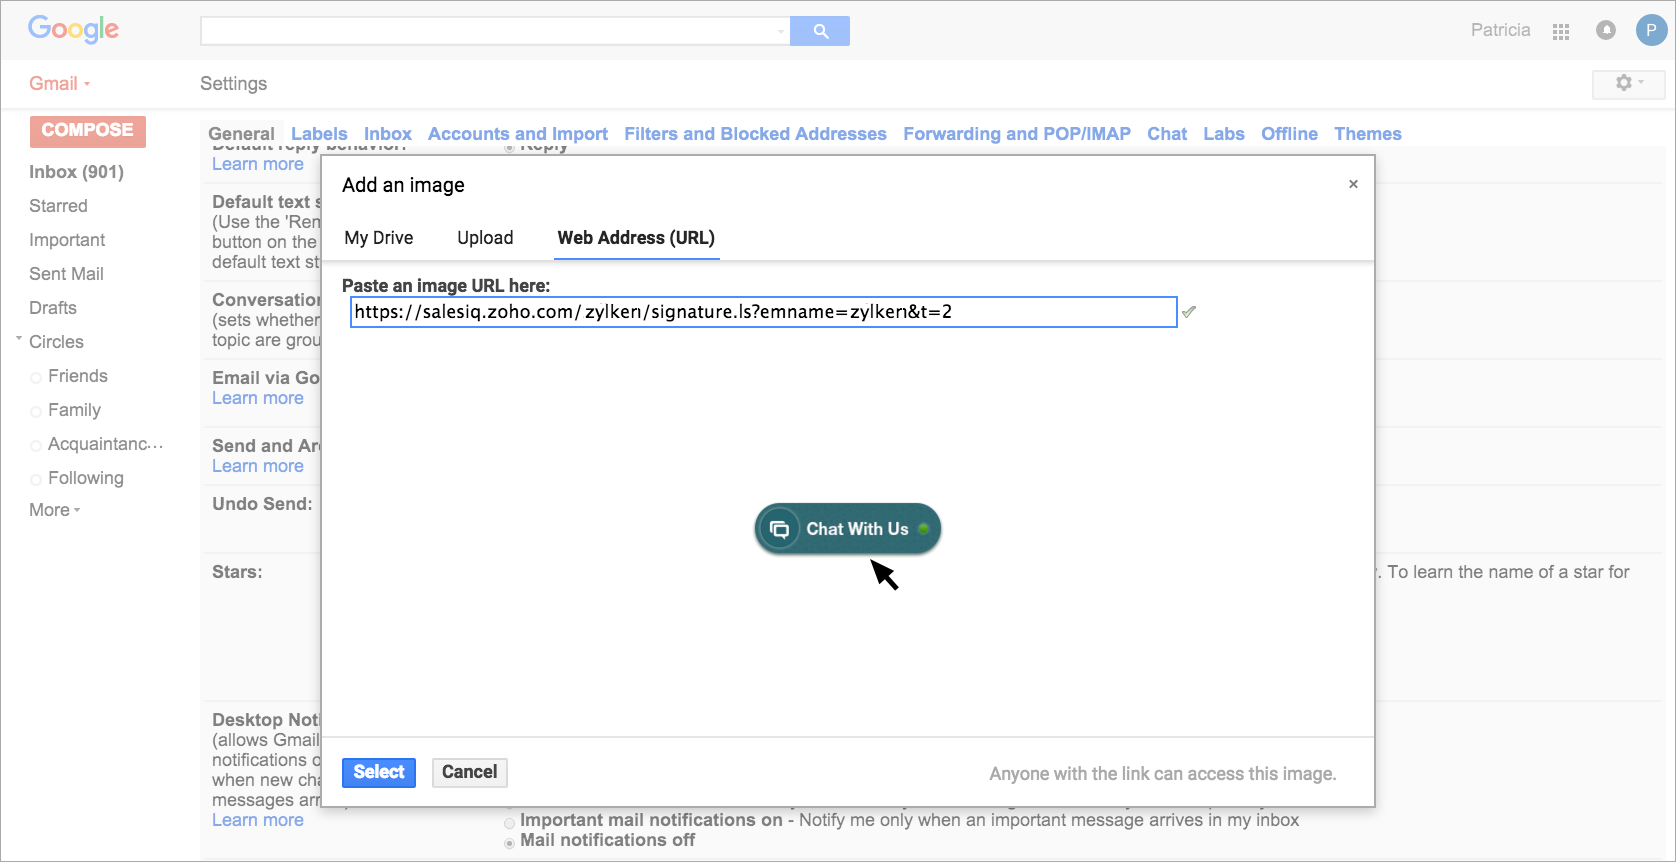Open the search options dropdown arrow
Image resolution: width=1676 pixels, height=862 pixels.
(781, 32)
